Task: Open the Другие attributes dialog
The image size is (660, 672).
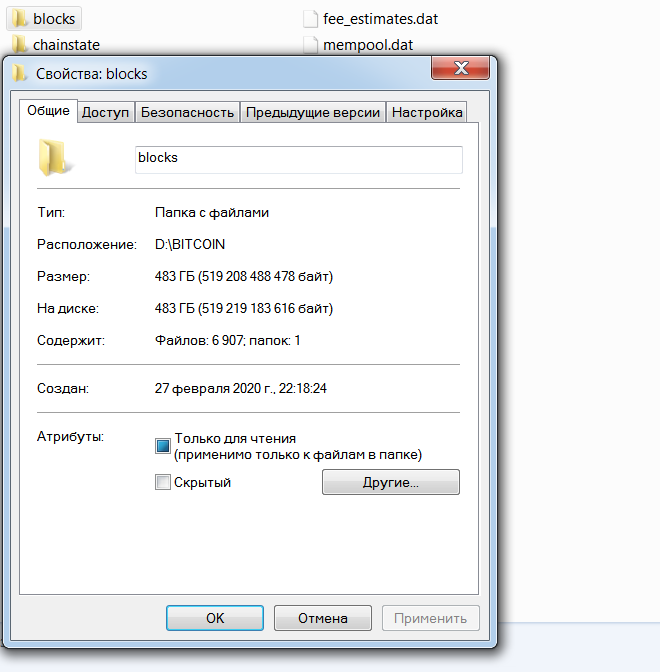Action: pyautogui.click(x=391, y=482)
